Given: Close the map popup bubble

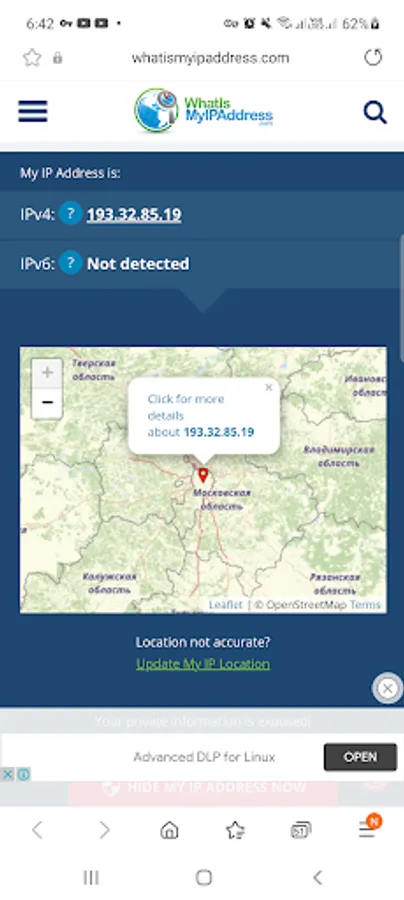Looking at the screenshot, I should click(x=268, y=387).
